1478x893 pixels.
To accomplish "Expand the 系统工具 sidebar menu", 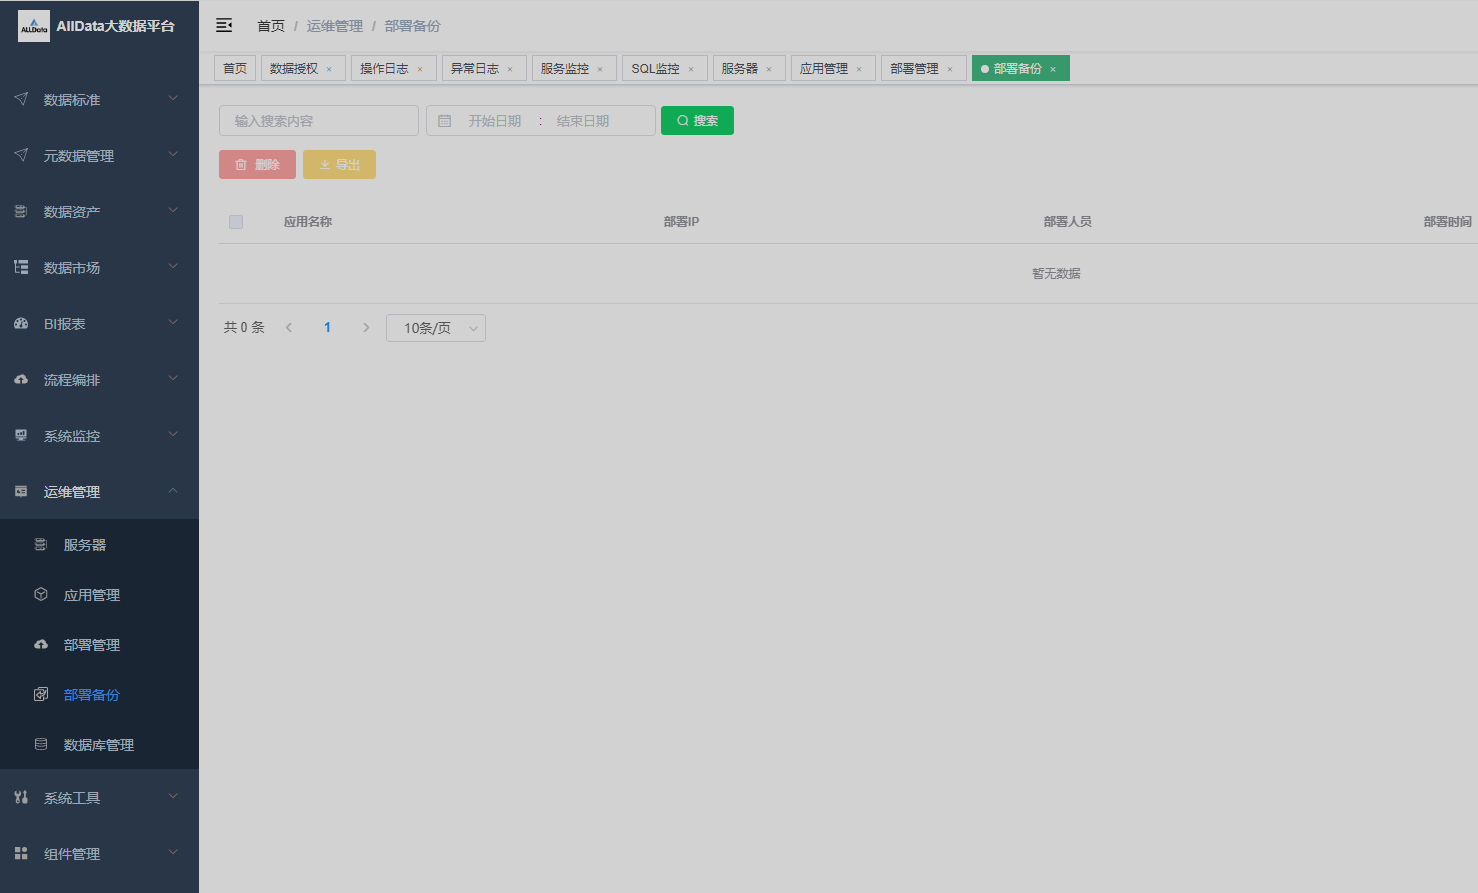I will point(99,798).
